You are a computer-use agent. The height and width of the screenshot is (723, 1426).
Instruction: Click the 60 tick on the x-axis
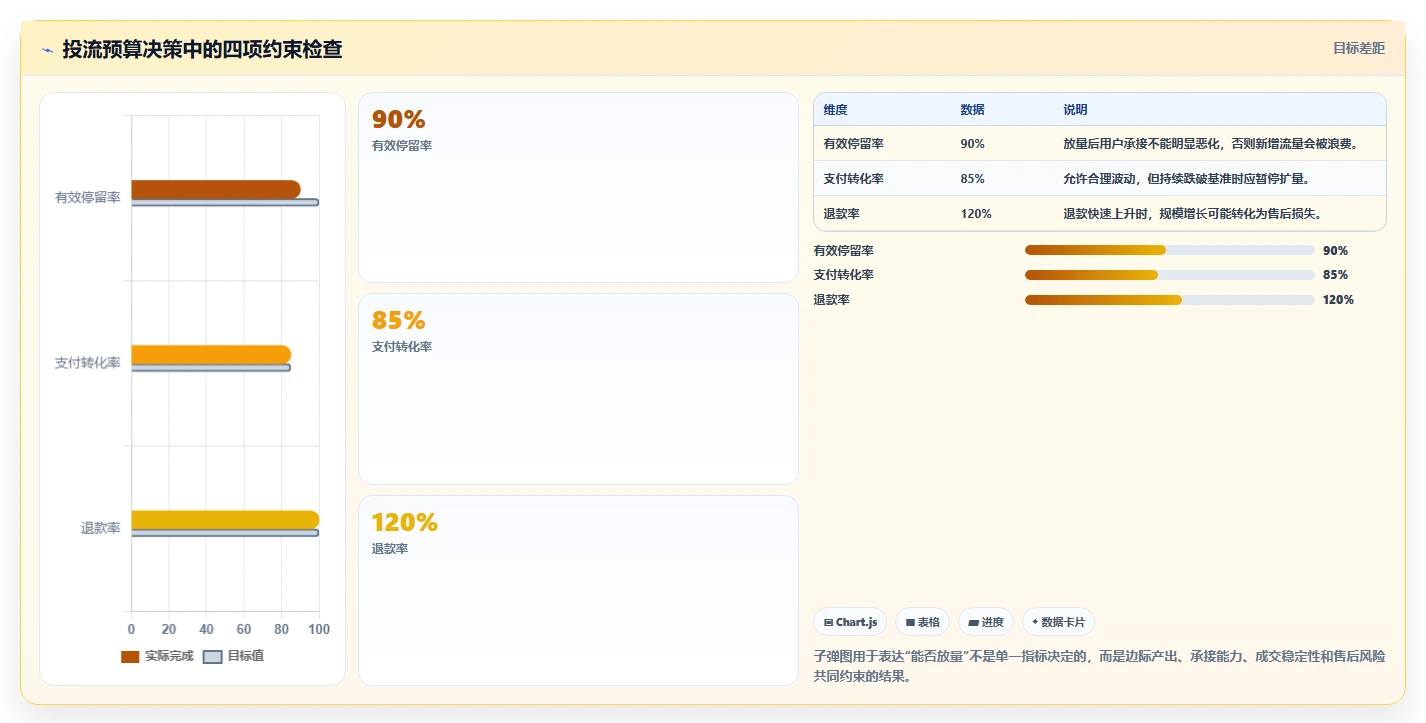tap(244, 629)
